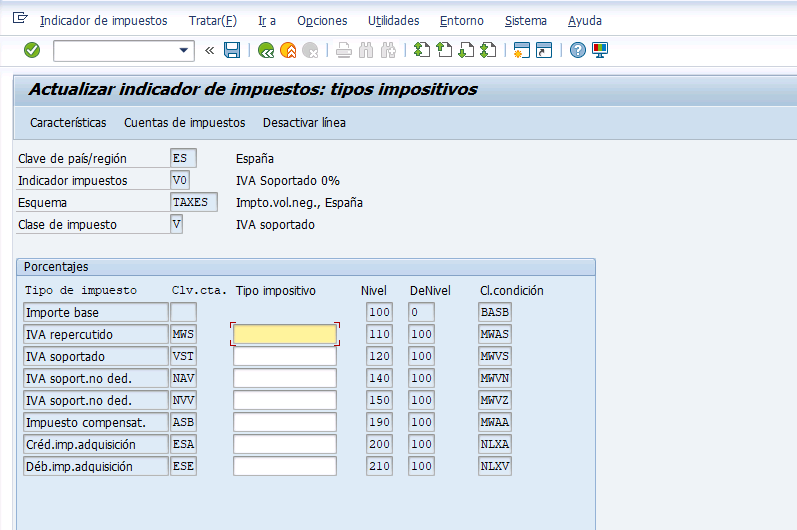Click tax rate field for NAV row
Viewport: 797px width, 530px height.
click(285, 378)
